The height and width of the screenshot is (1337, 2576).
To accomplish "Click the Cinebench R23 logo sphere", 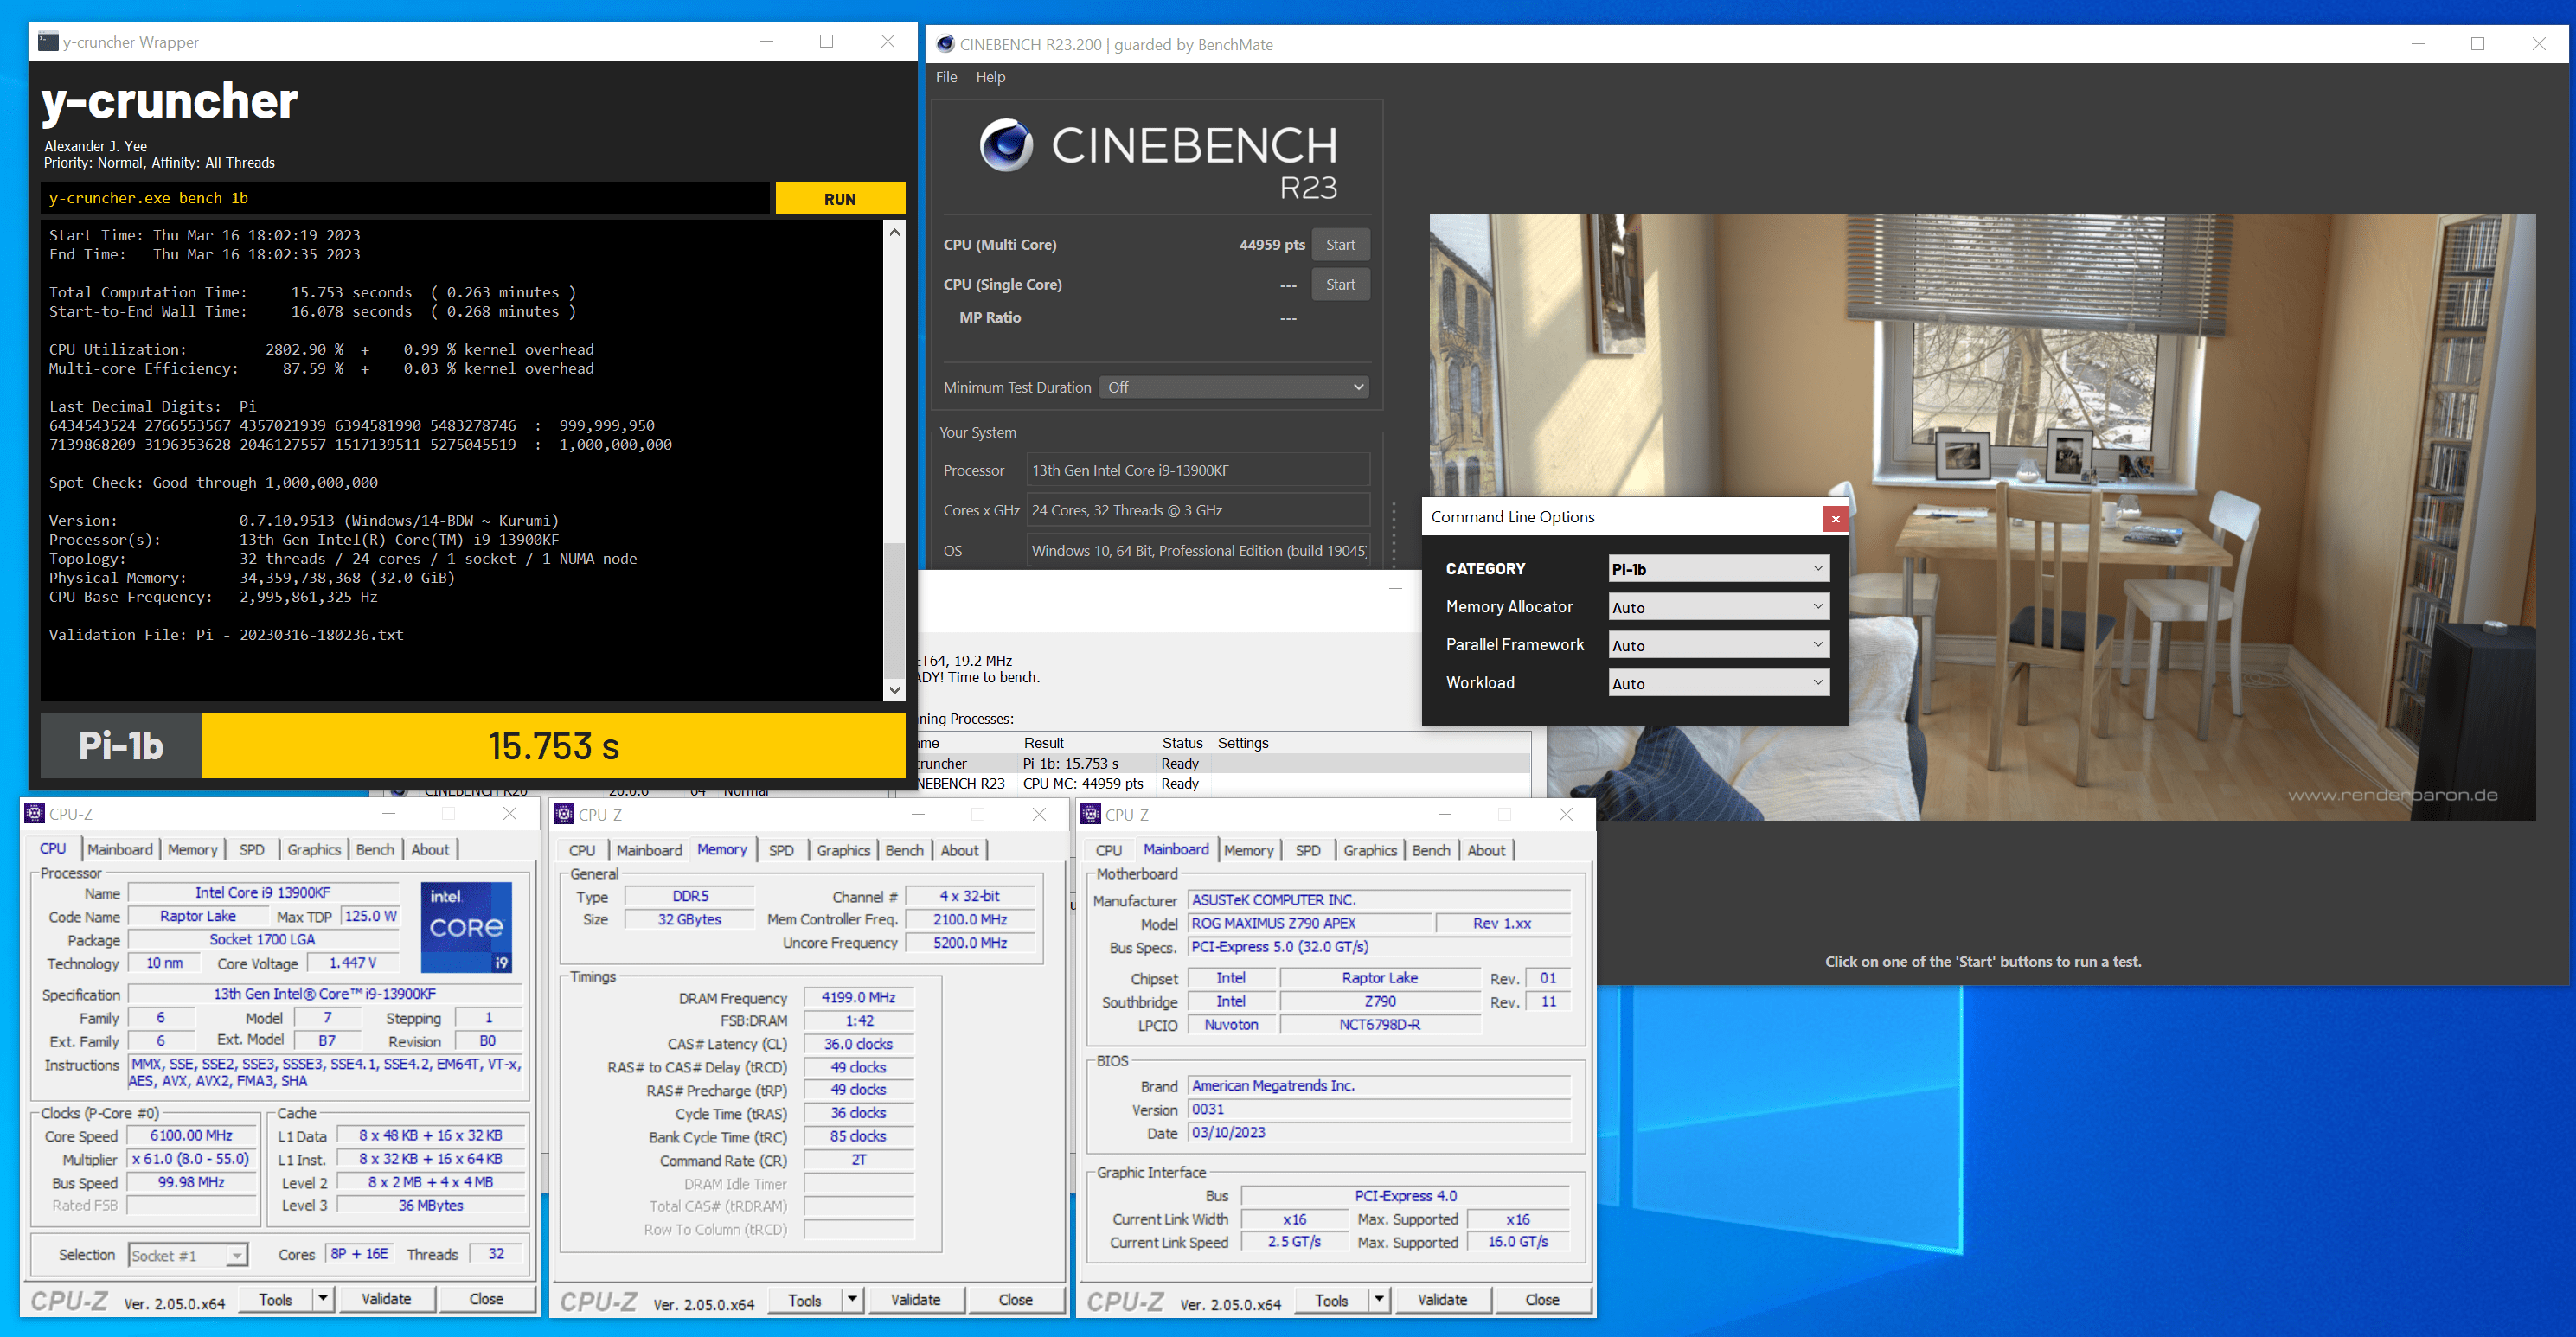I will pyautogui.click(x=1006, y=145).
